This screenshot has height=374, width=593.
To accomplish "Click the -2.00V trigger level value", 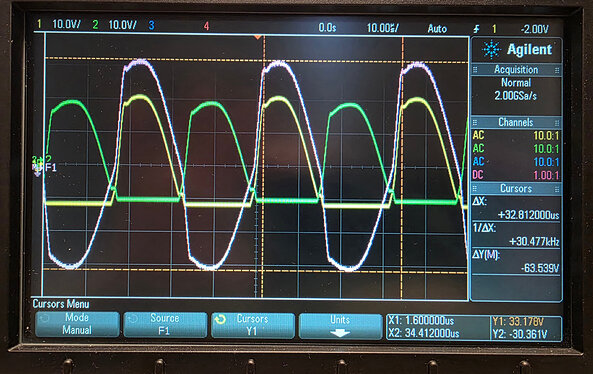I will (x=534, y=29).
